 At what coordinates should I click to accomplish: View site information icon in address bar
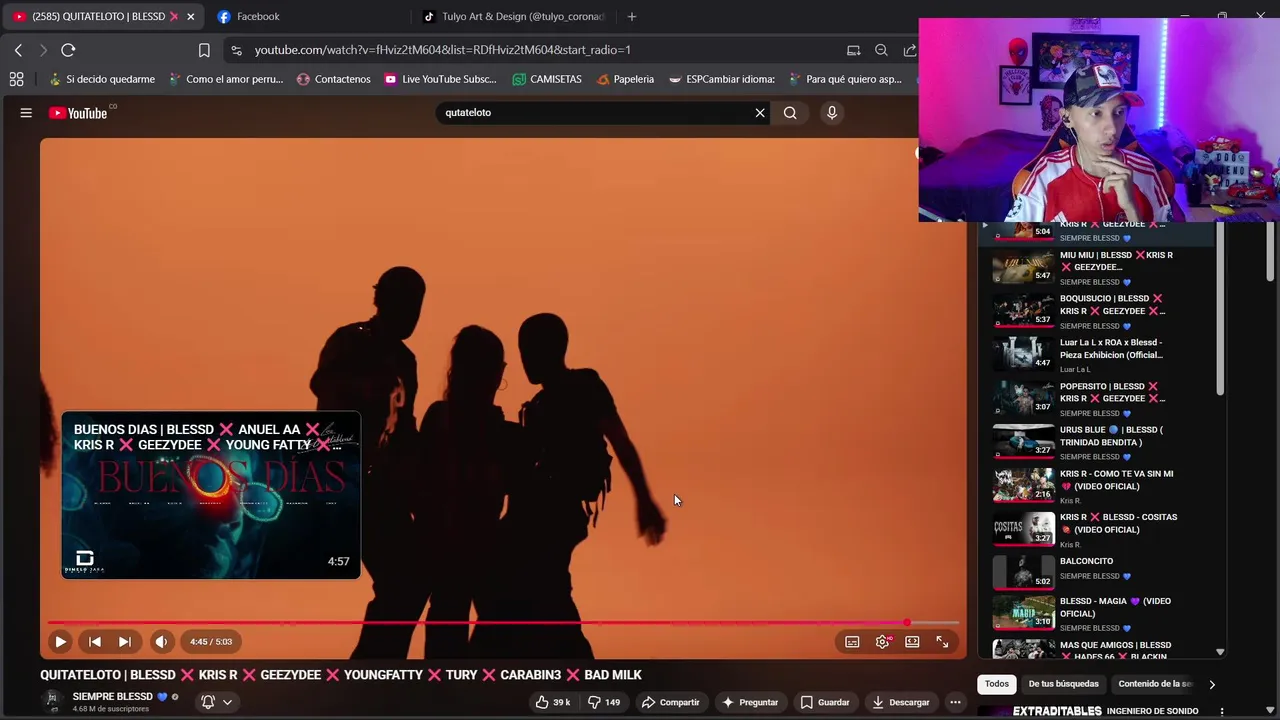(x=235, y=50)
